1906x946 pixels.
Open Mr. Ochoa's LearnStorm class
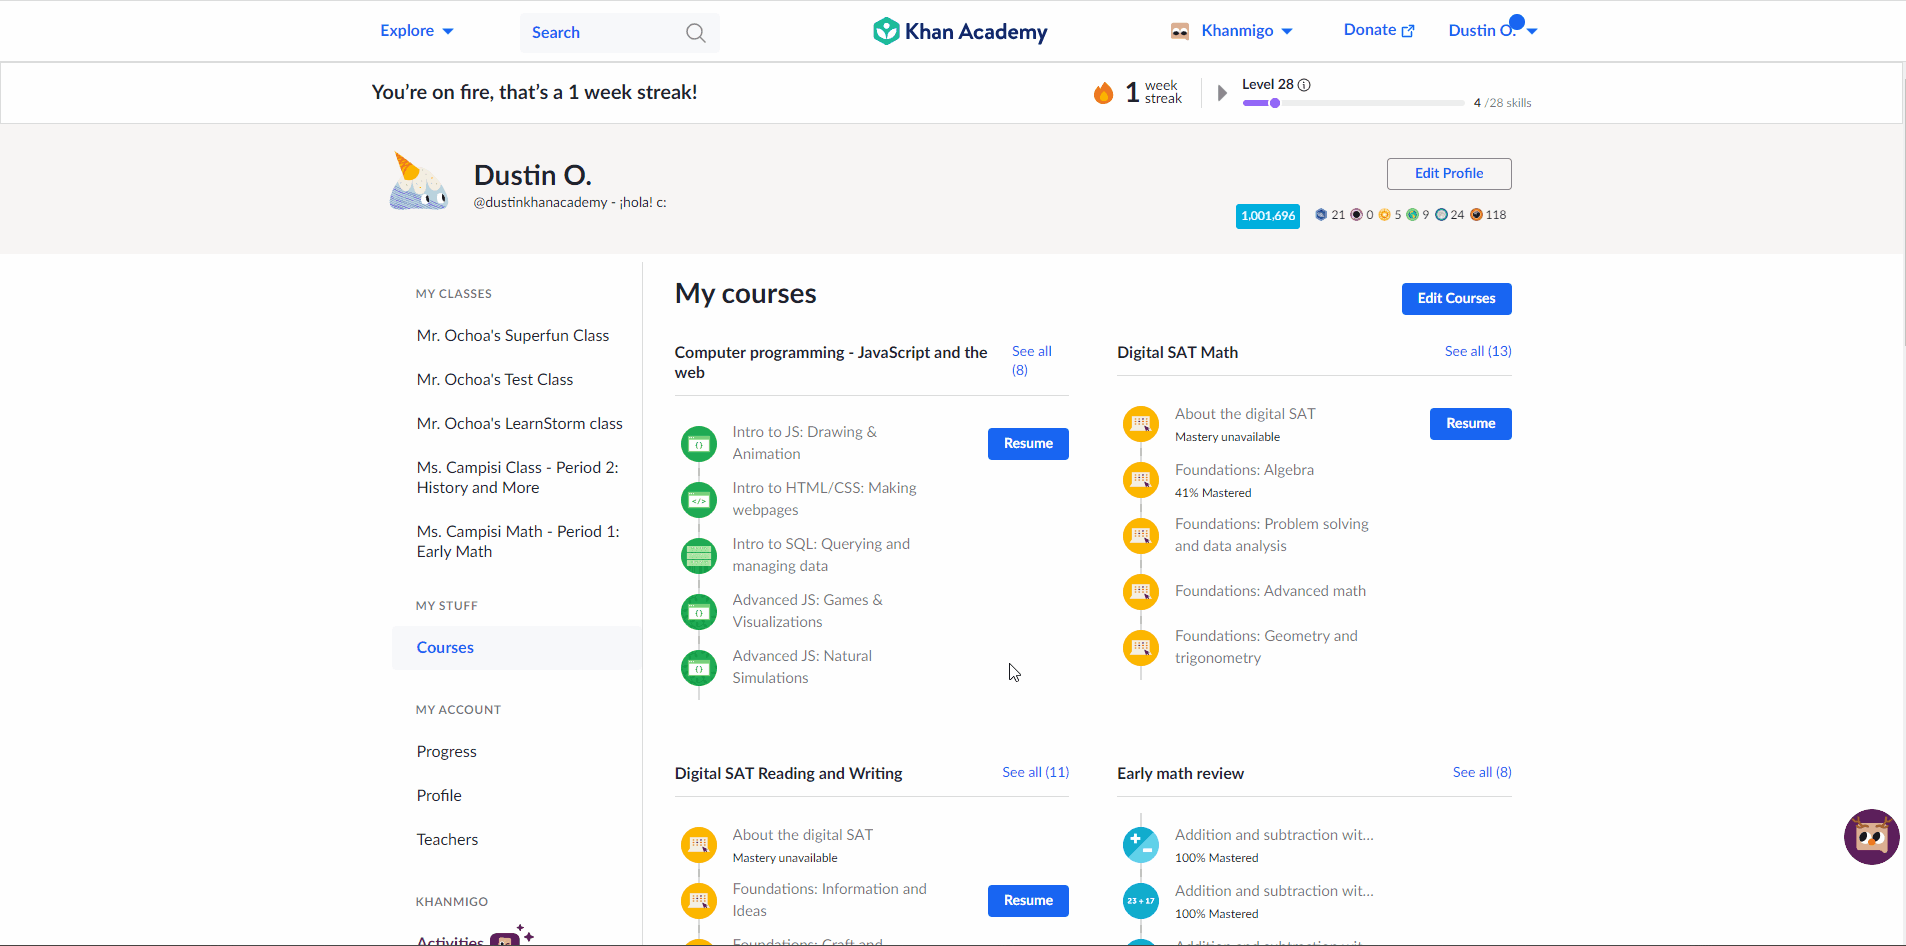tap(520, 424)
